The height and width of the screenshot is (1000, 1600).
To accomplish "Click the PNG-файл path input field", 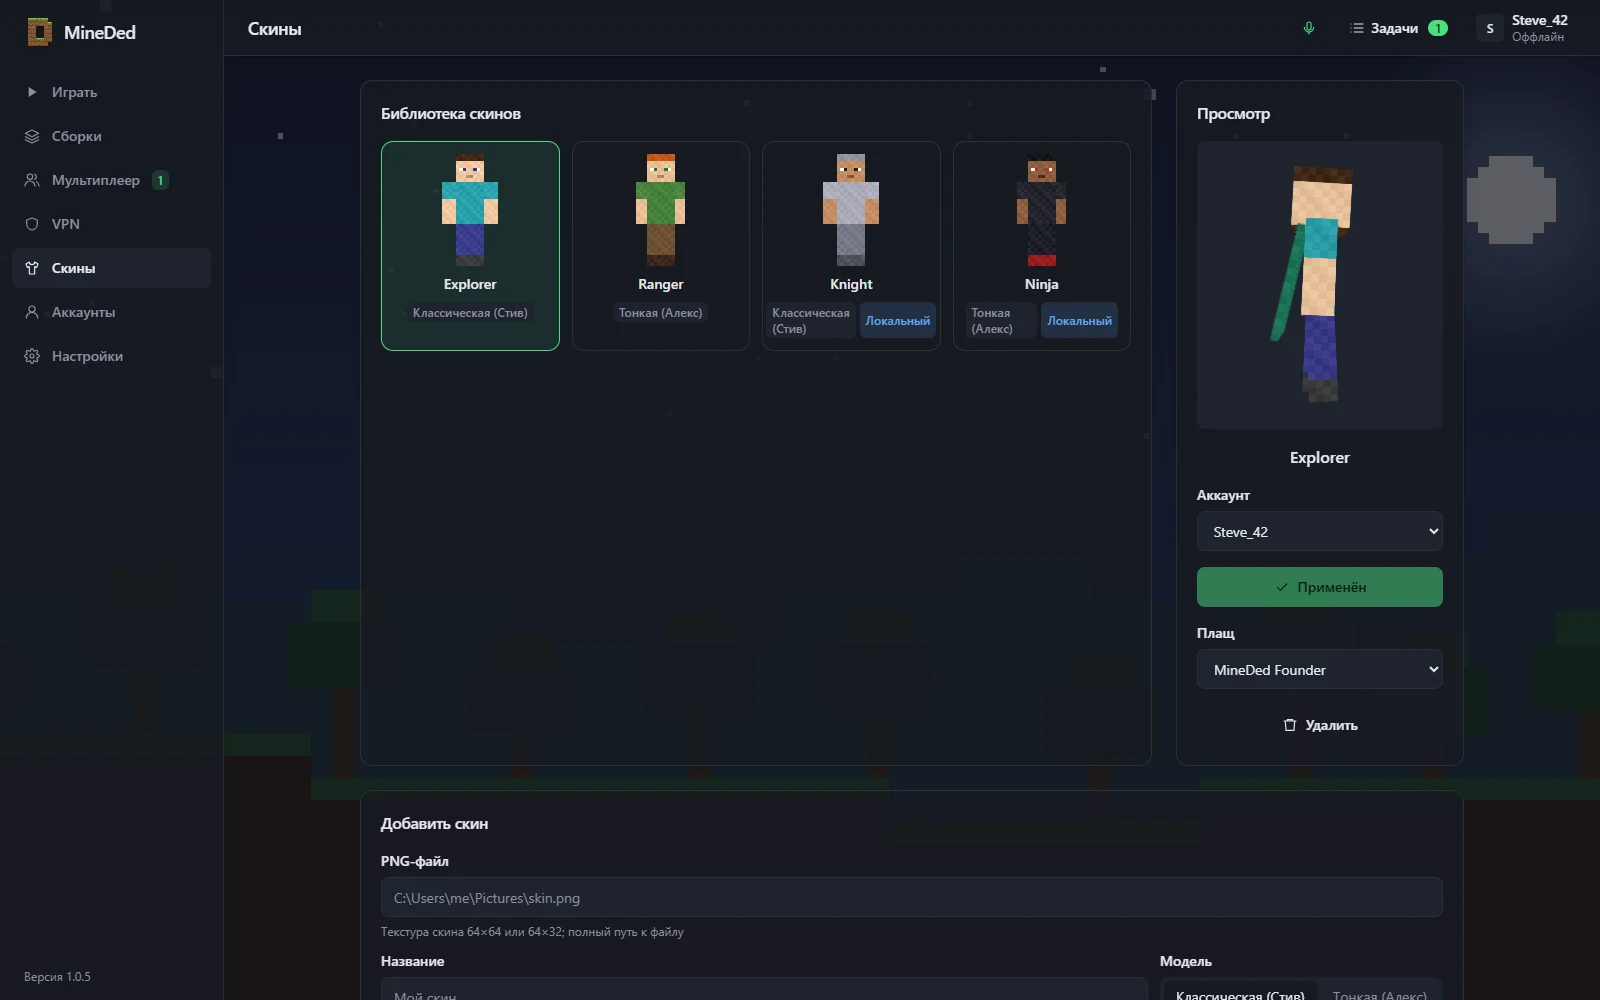I will coord(912,897).
